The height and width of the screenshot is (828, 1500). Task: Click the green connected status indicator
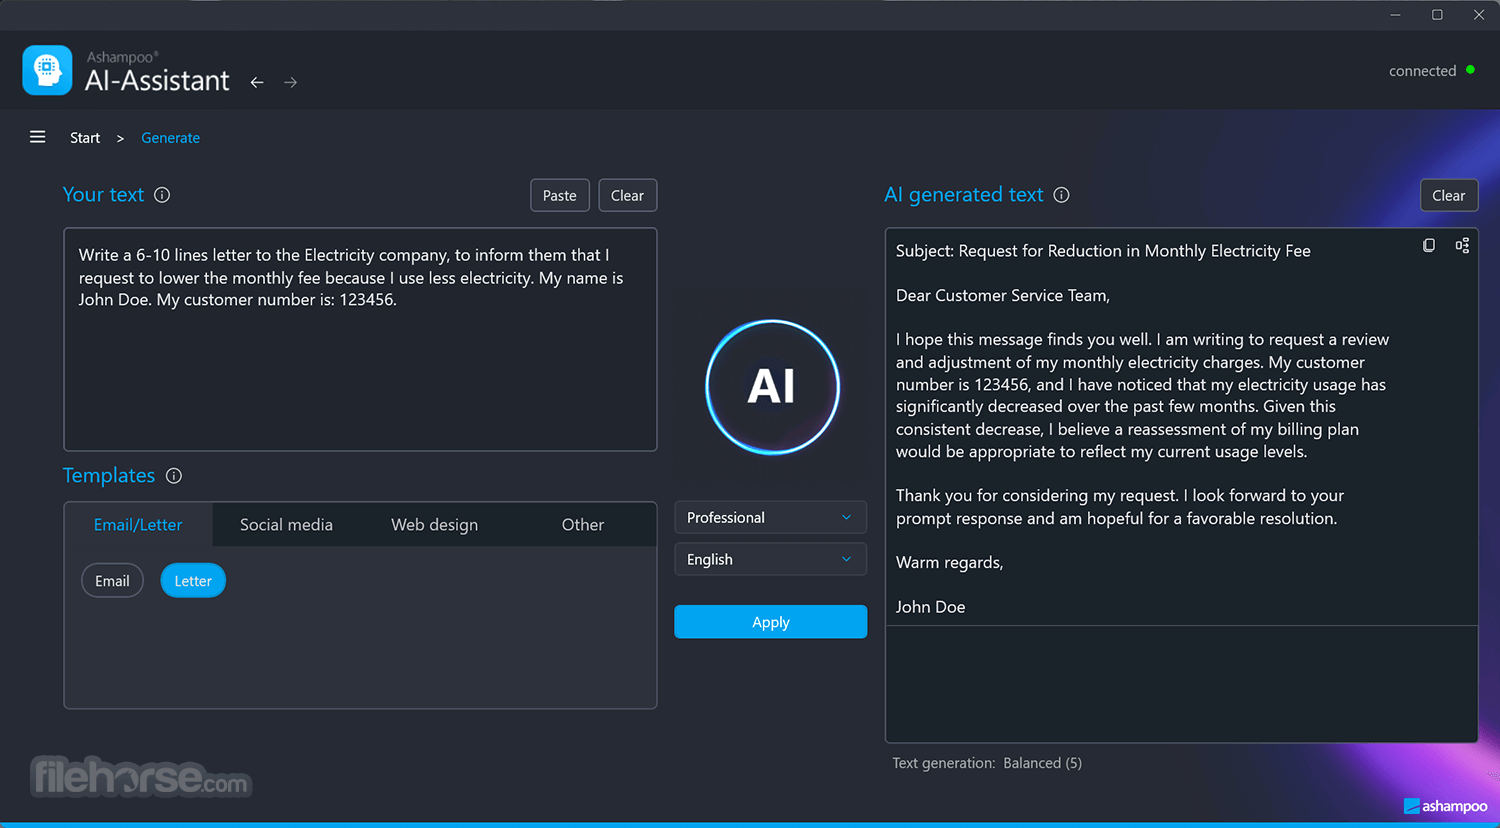coord(1470,70)
